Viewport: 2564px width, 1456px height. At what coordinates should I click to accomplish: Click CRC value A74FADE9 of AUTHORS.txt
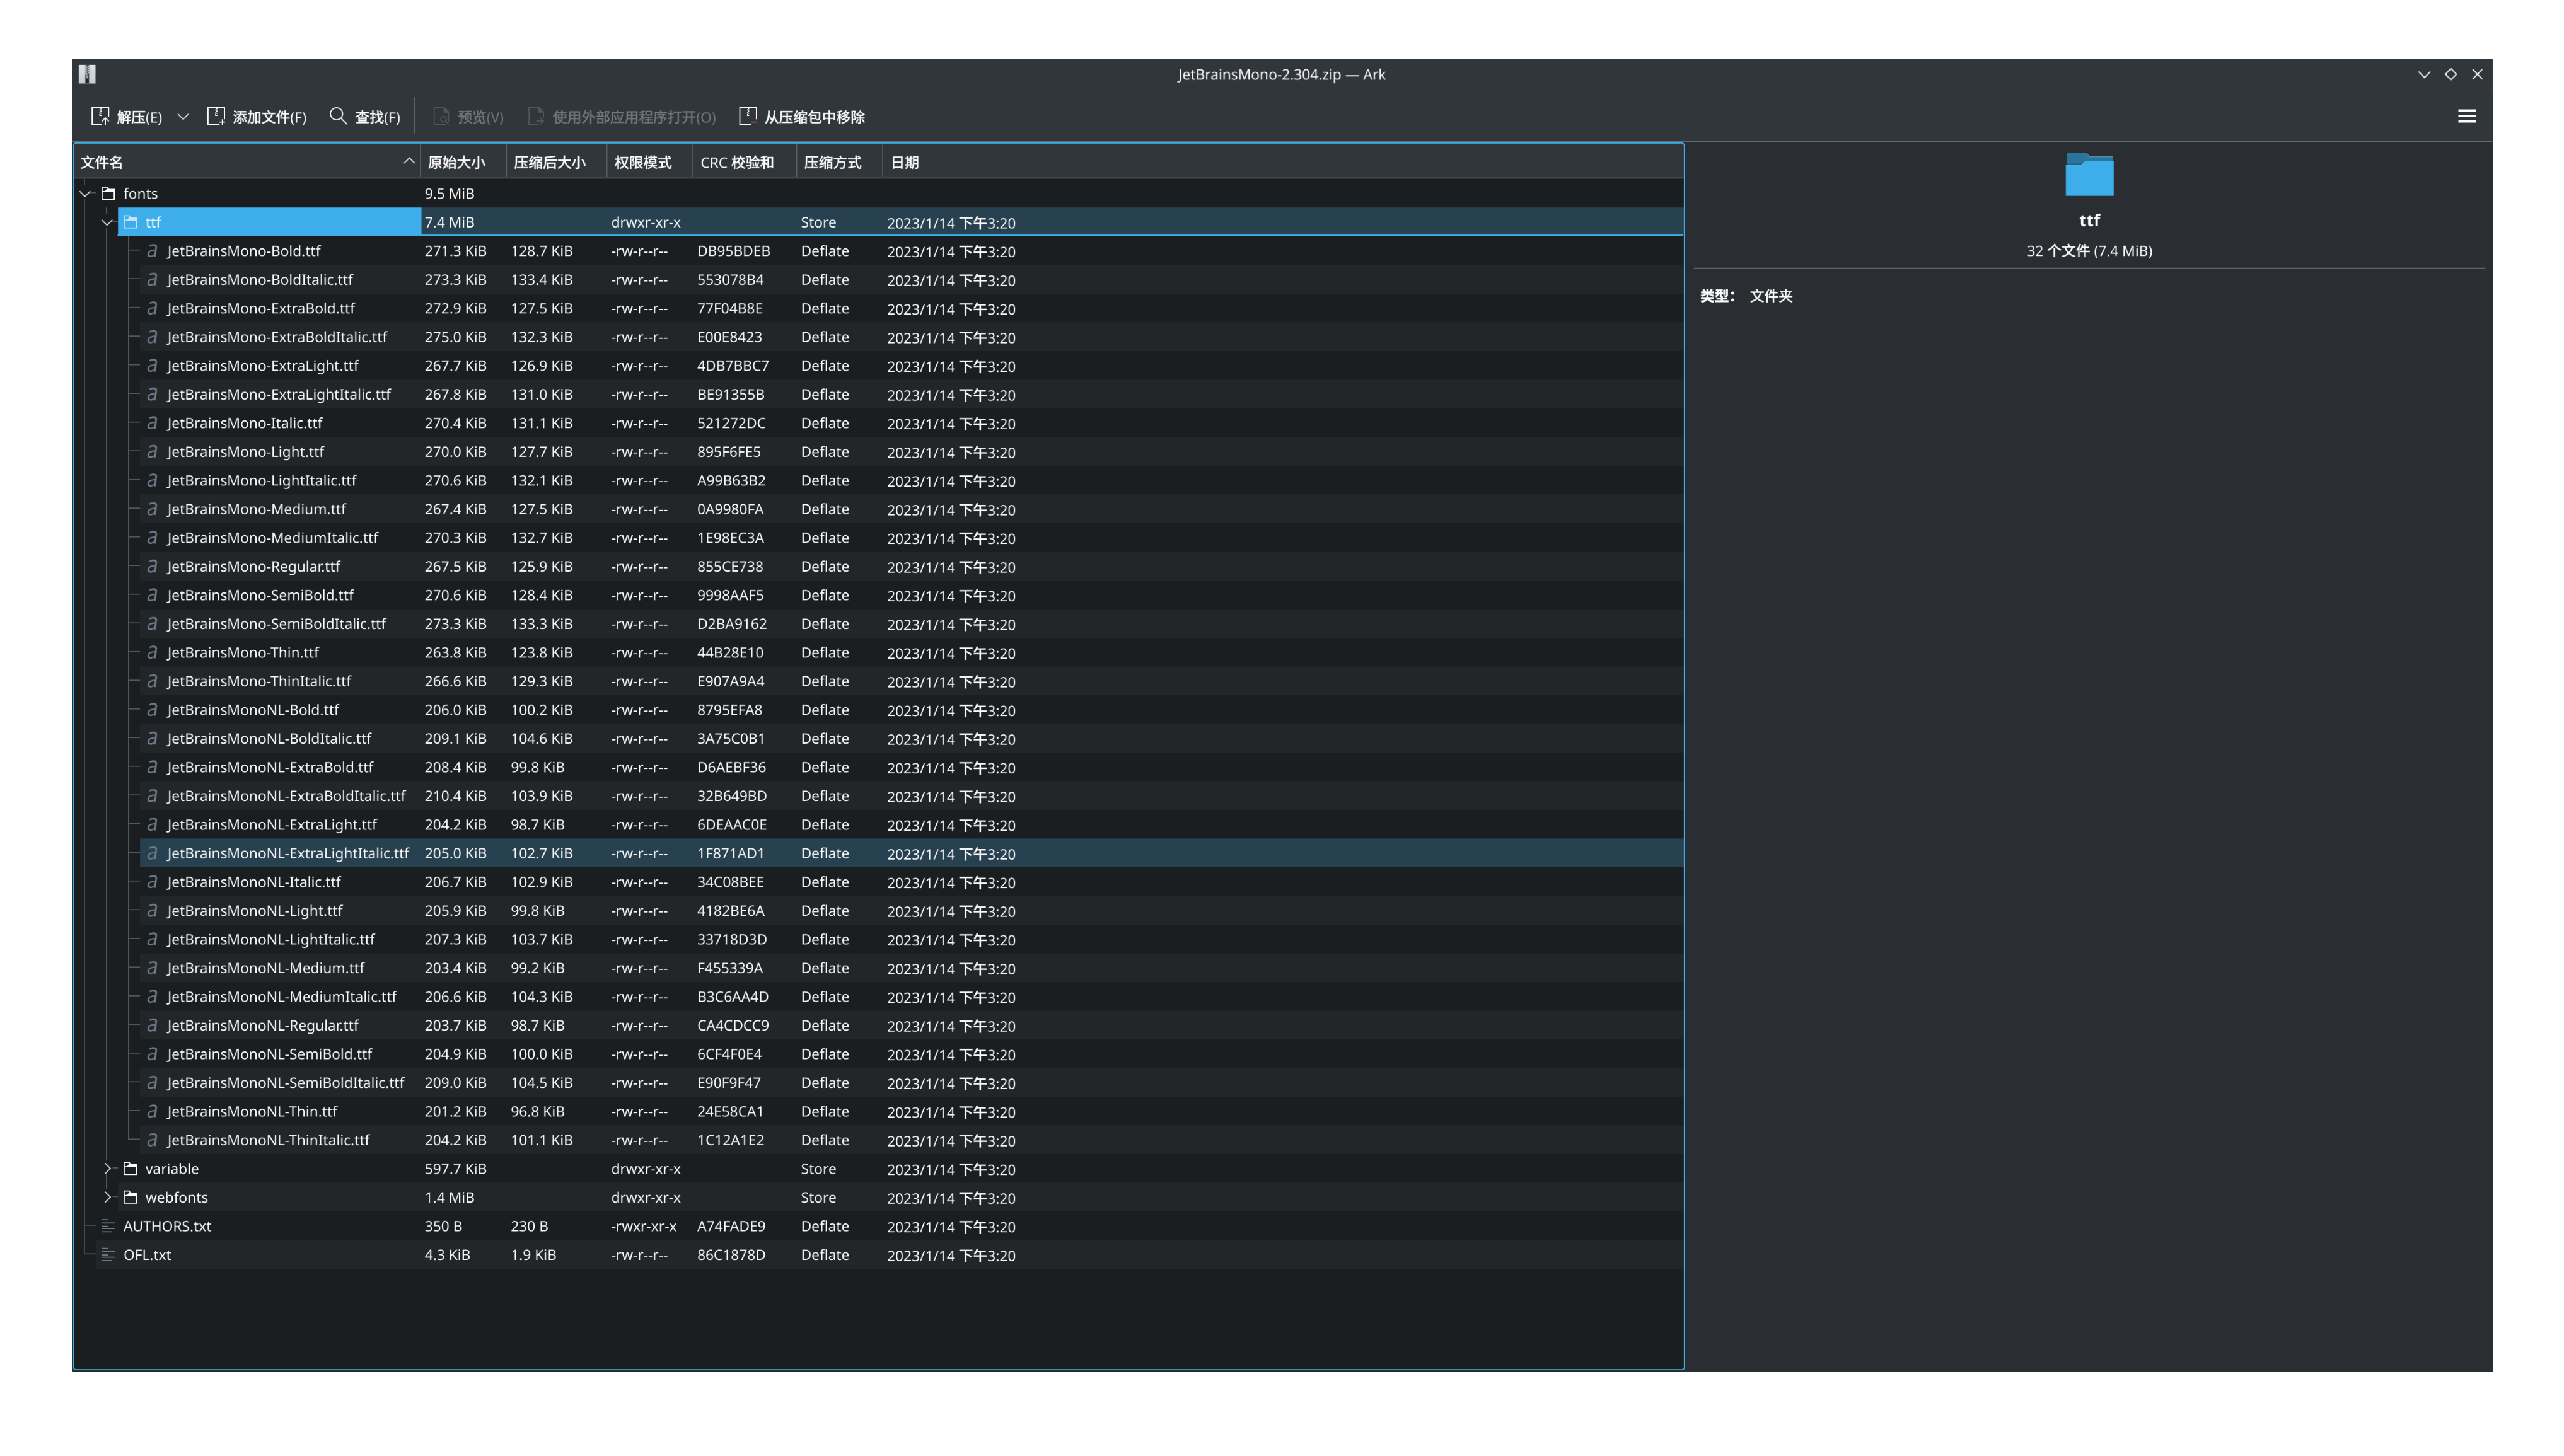pyautogui.click(x=731, y=1226)
